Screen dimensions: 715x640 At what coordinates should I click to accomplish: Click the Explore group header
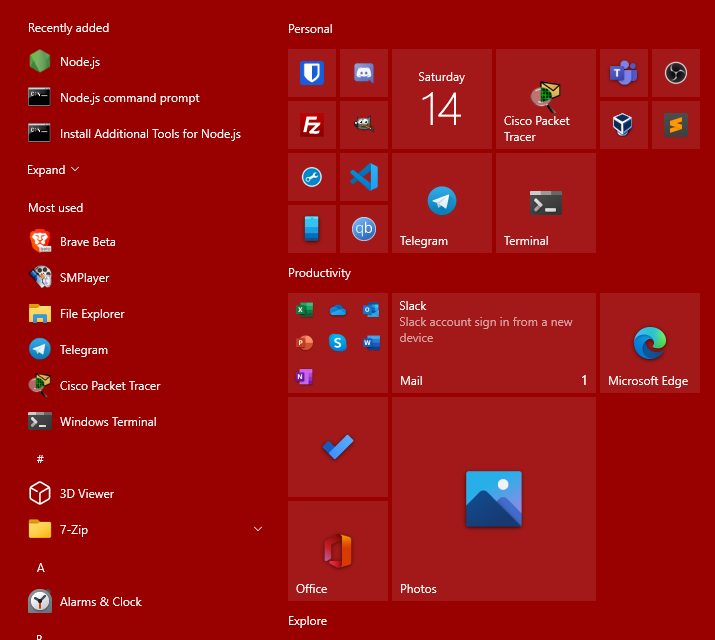[307, 621]
